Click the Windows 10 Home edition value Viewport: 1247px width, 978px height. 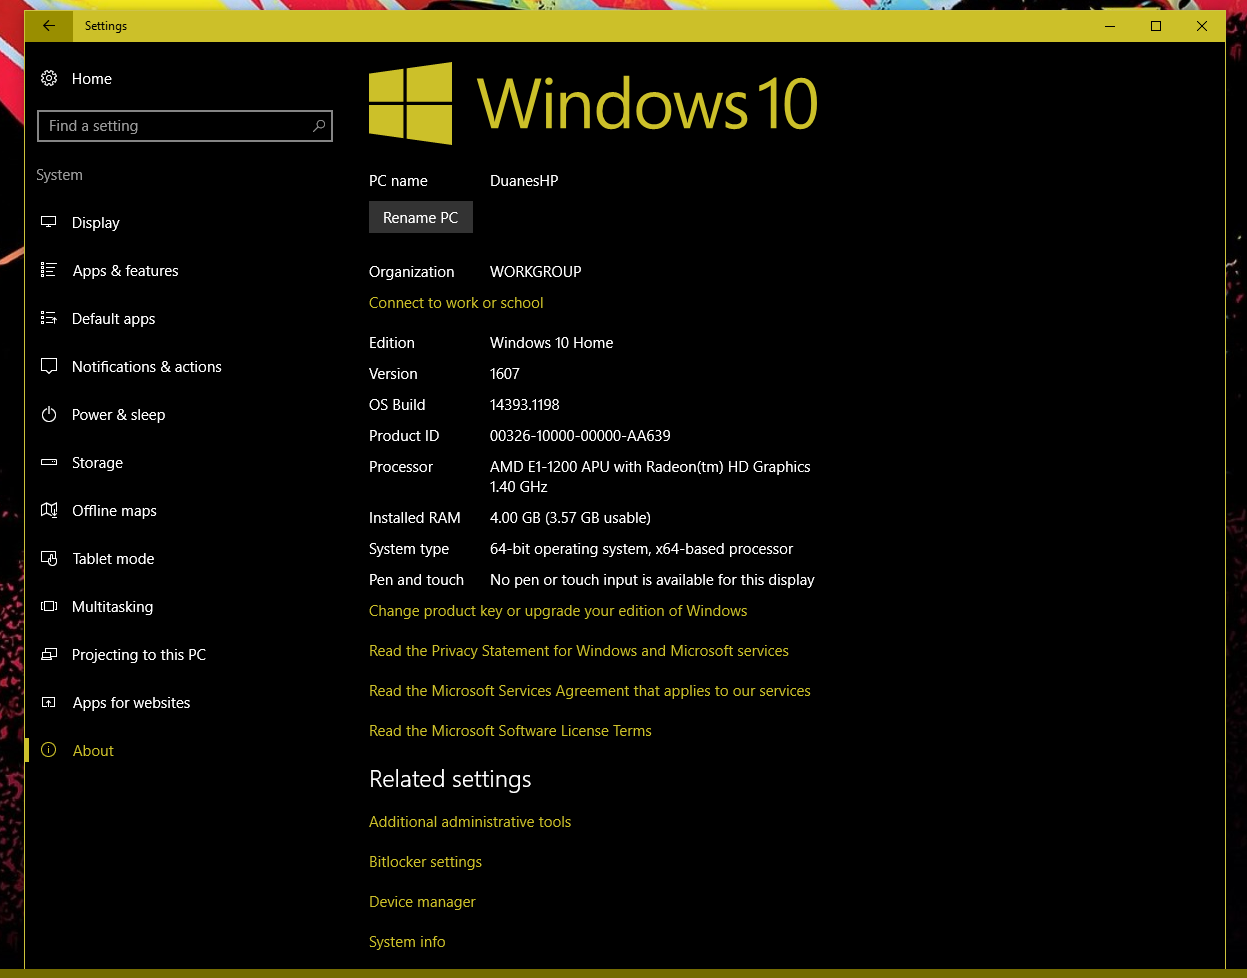tap(552, 342)
